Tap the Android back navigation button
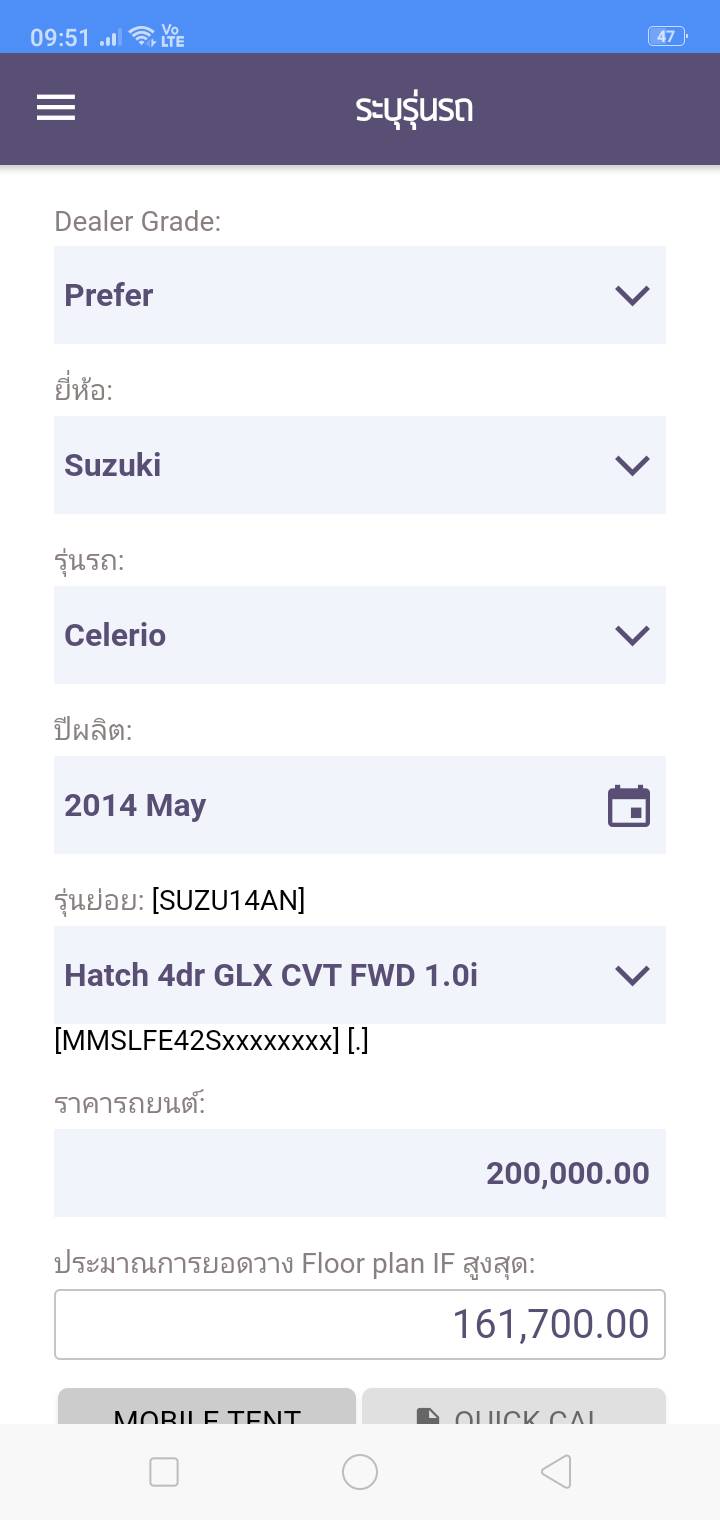720x1520 pixels. tap(556, 1472)
